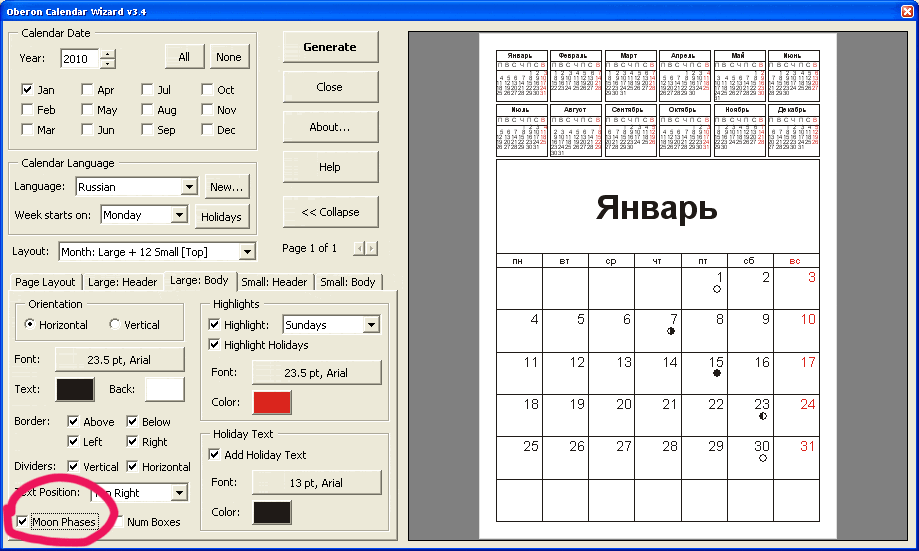Click the Close button

pos(330,87)
